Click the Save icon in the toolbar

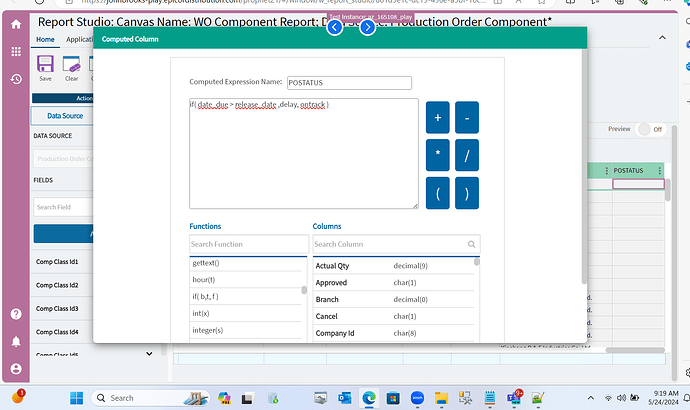(x=45, y=64)
